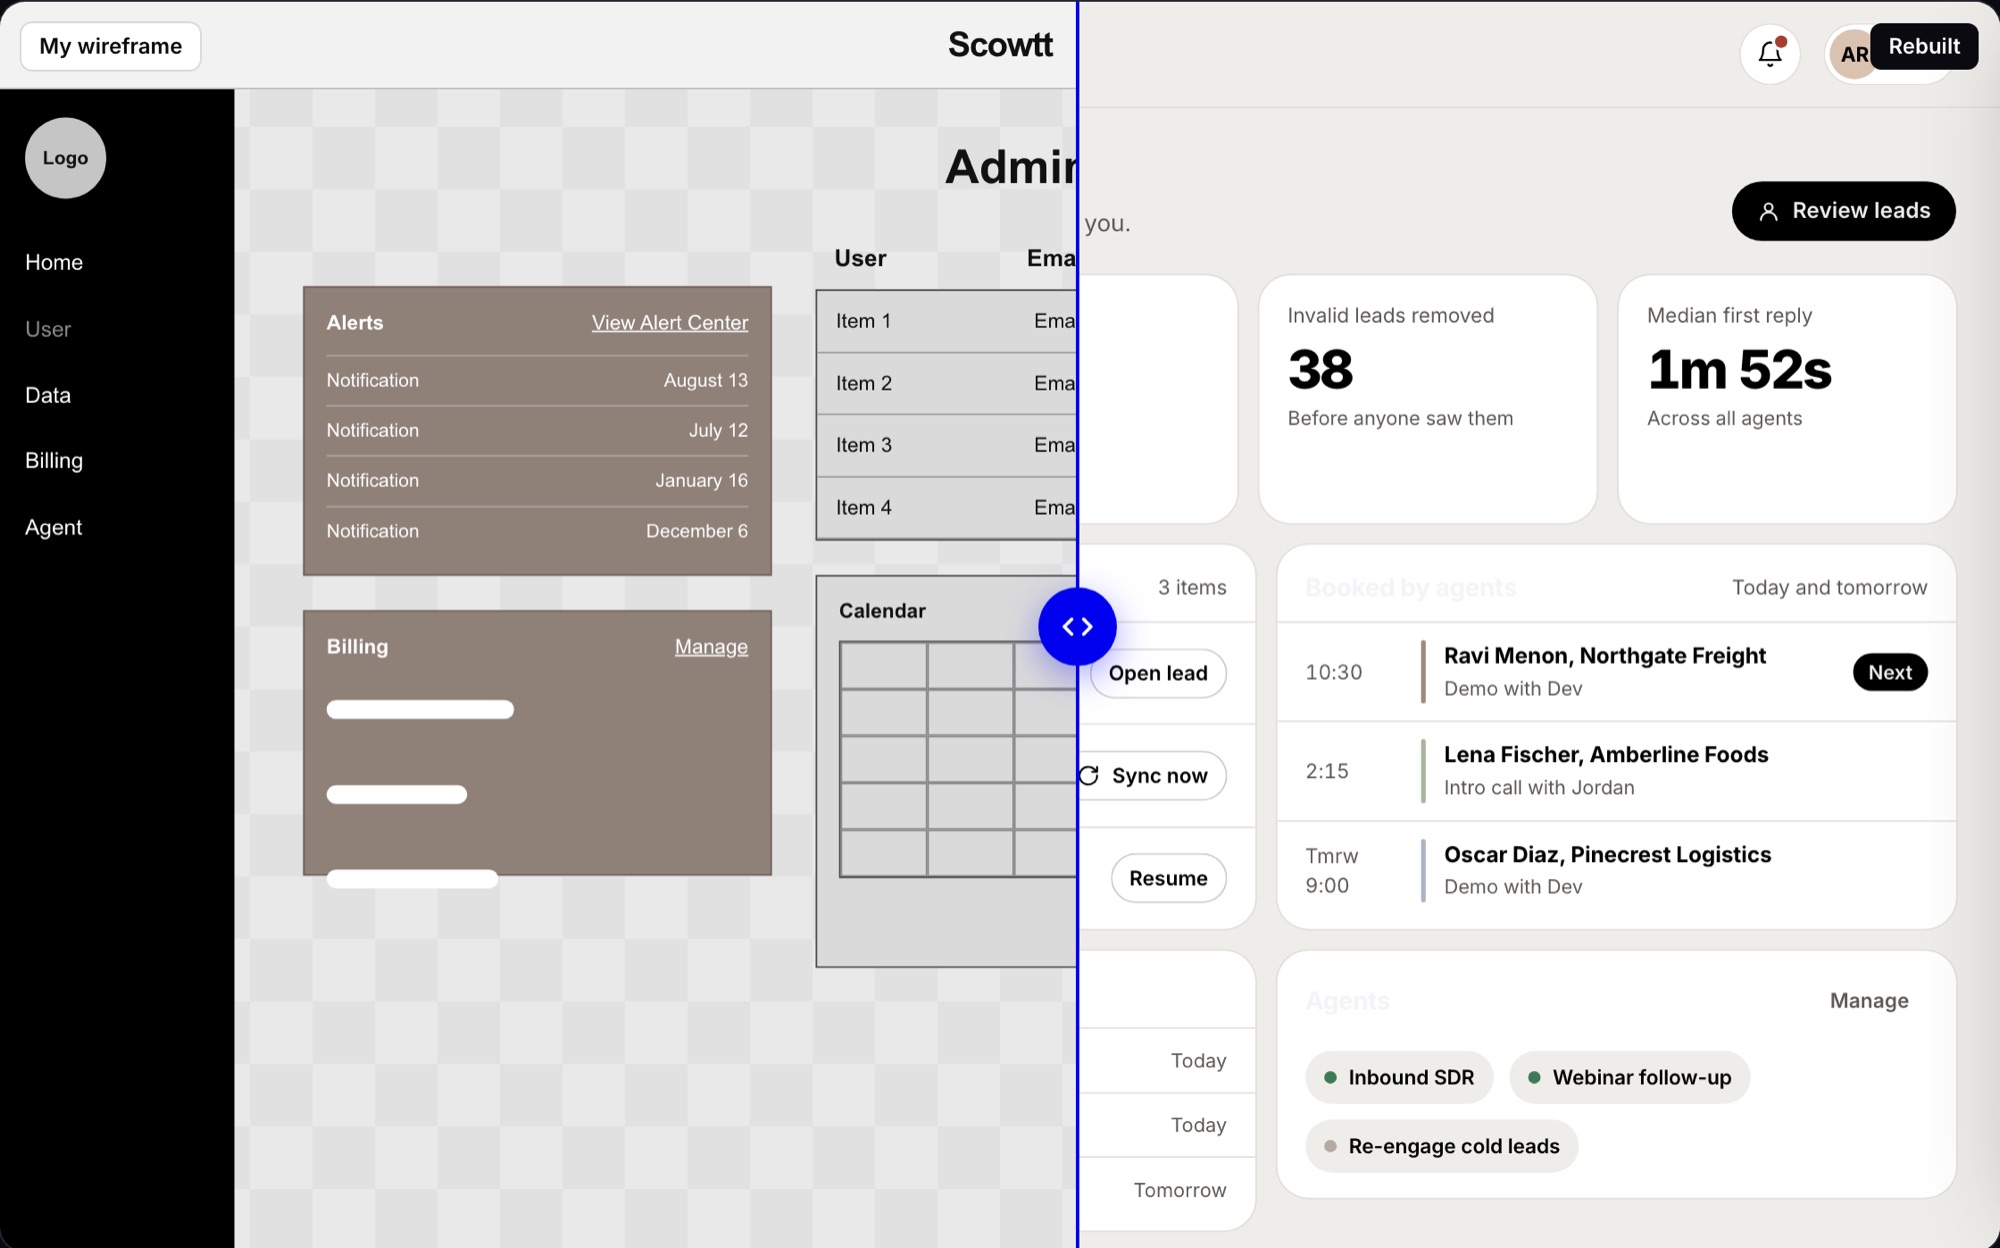This screenshot has width=2000, height=1248.
Task: Click the Invalid leads removed card
Action: pyautogui.click(x=1427, y=399)
